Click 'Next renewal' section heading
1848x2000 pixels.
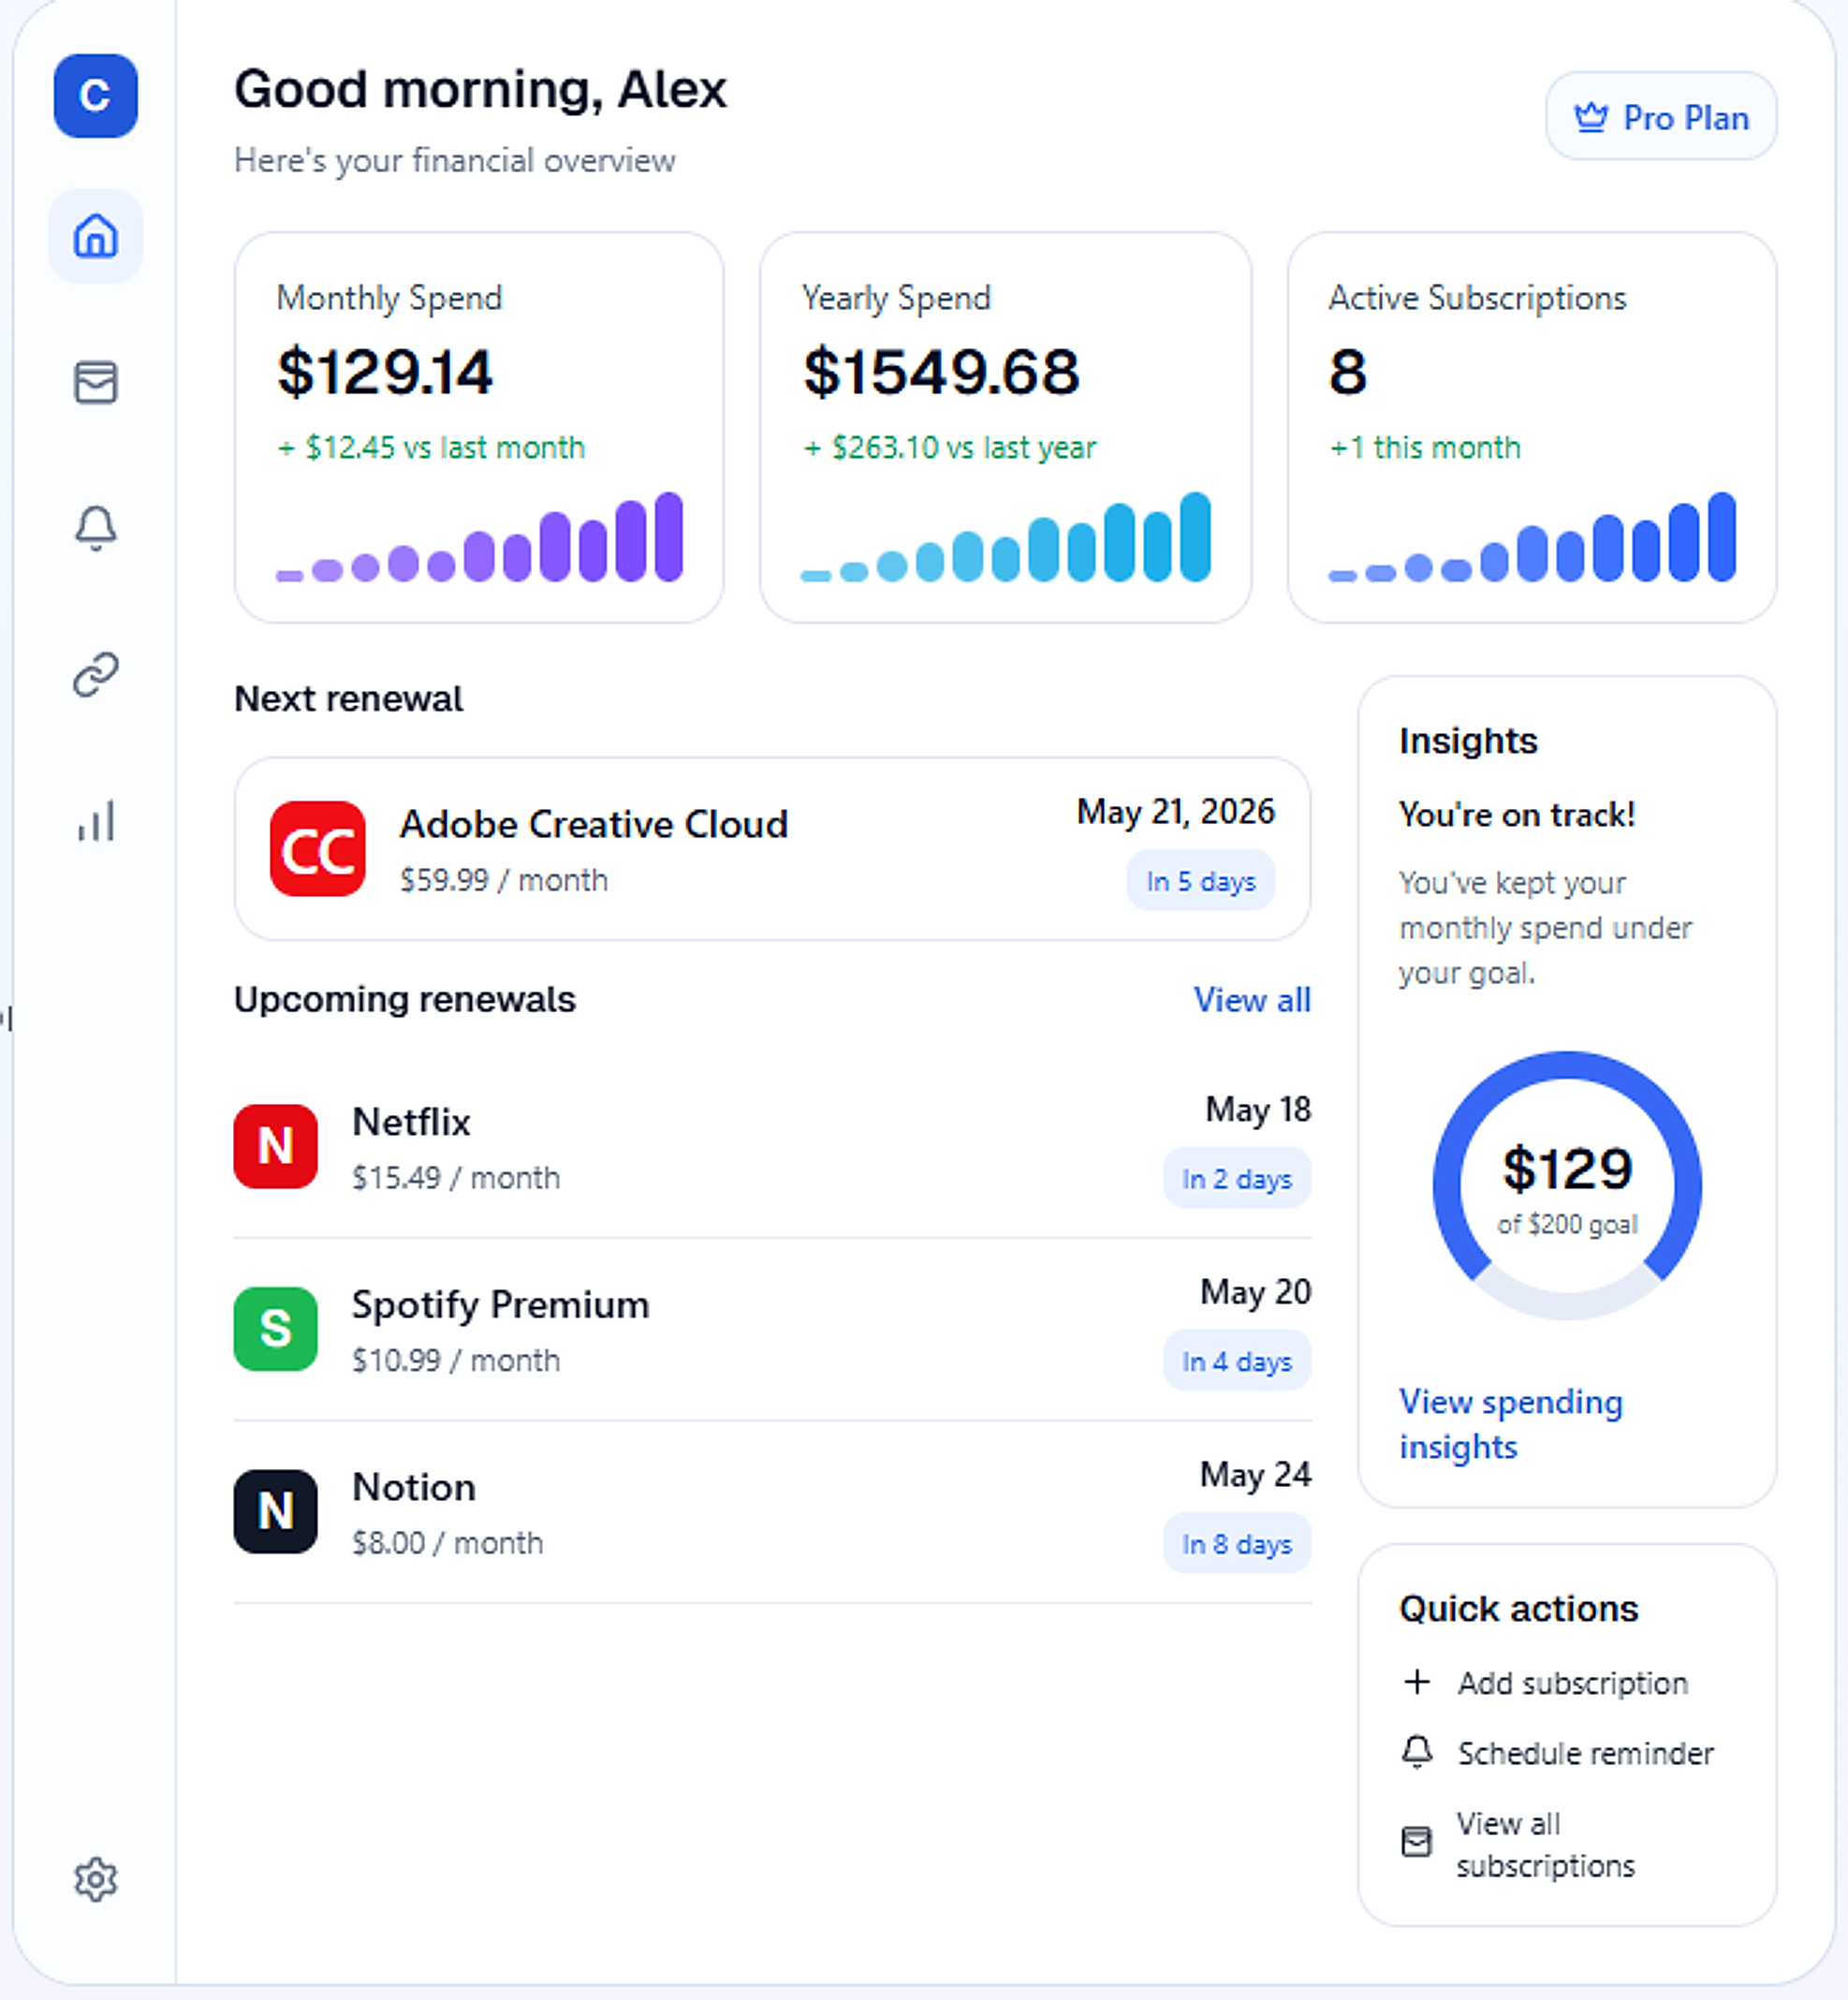[x=348, y=699]
